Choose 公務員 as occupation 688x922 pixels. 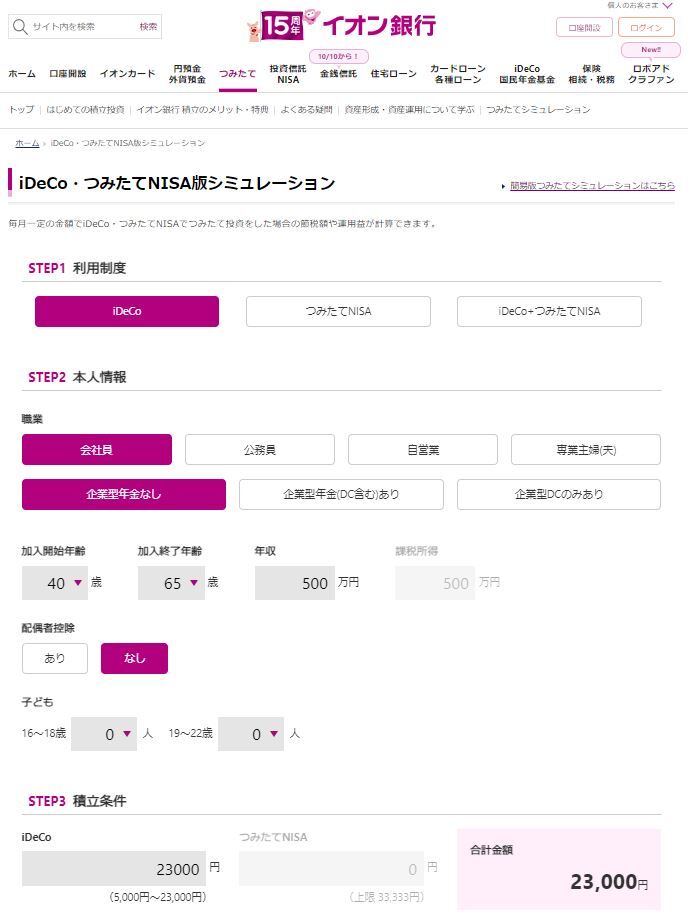260,450
